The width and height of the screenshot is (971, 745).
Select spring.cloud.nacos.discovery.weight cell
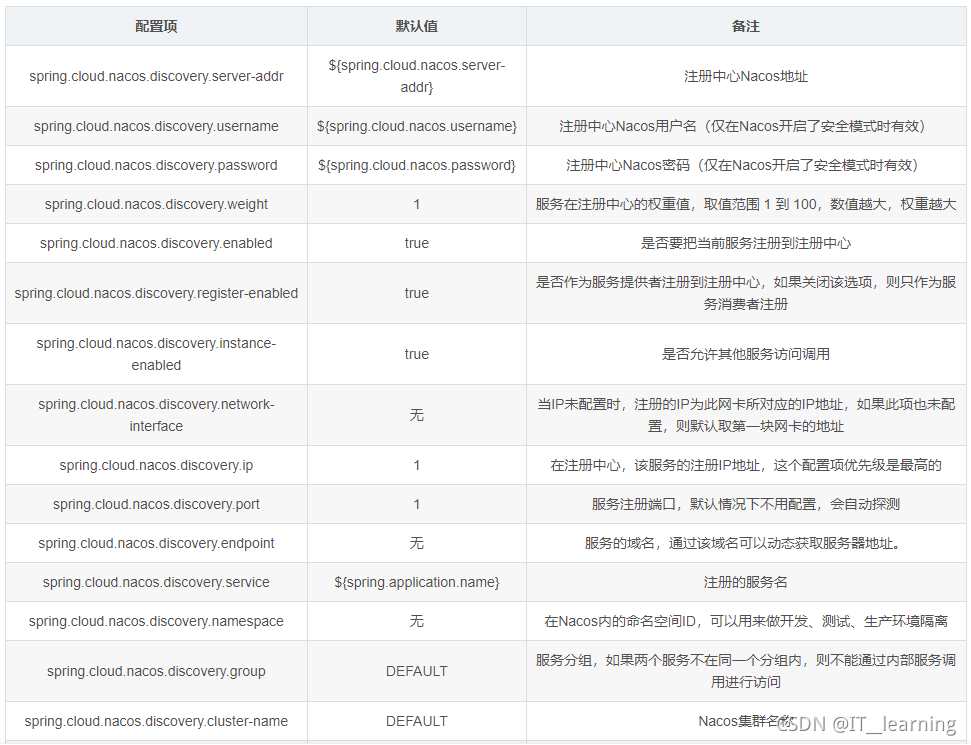[156, 204]
